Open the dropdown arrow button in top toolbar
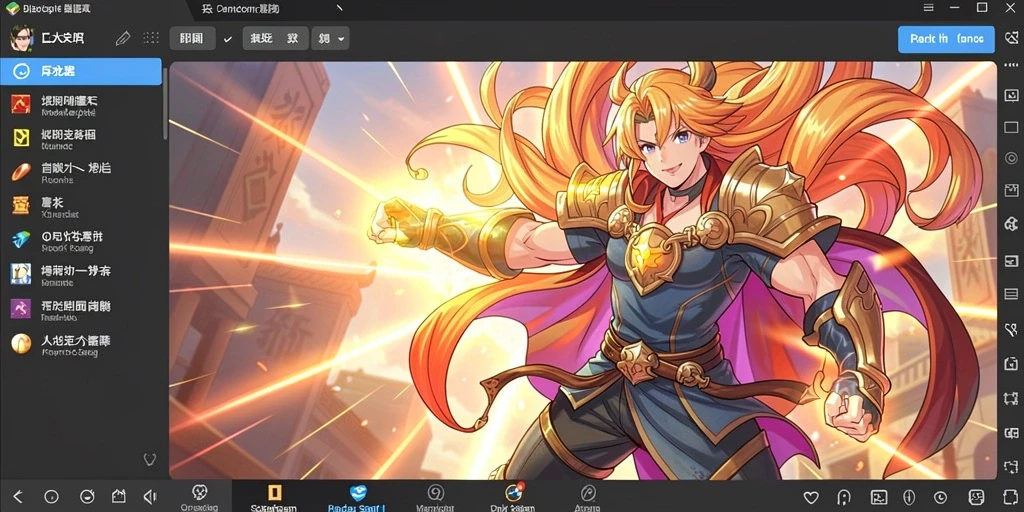Image resolution: width=1024 pixels, height=512 pixels. (330, 39)
